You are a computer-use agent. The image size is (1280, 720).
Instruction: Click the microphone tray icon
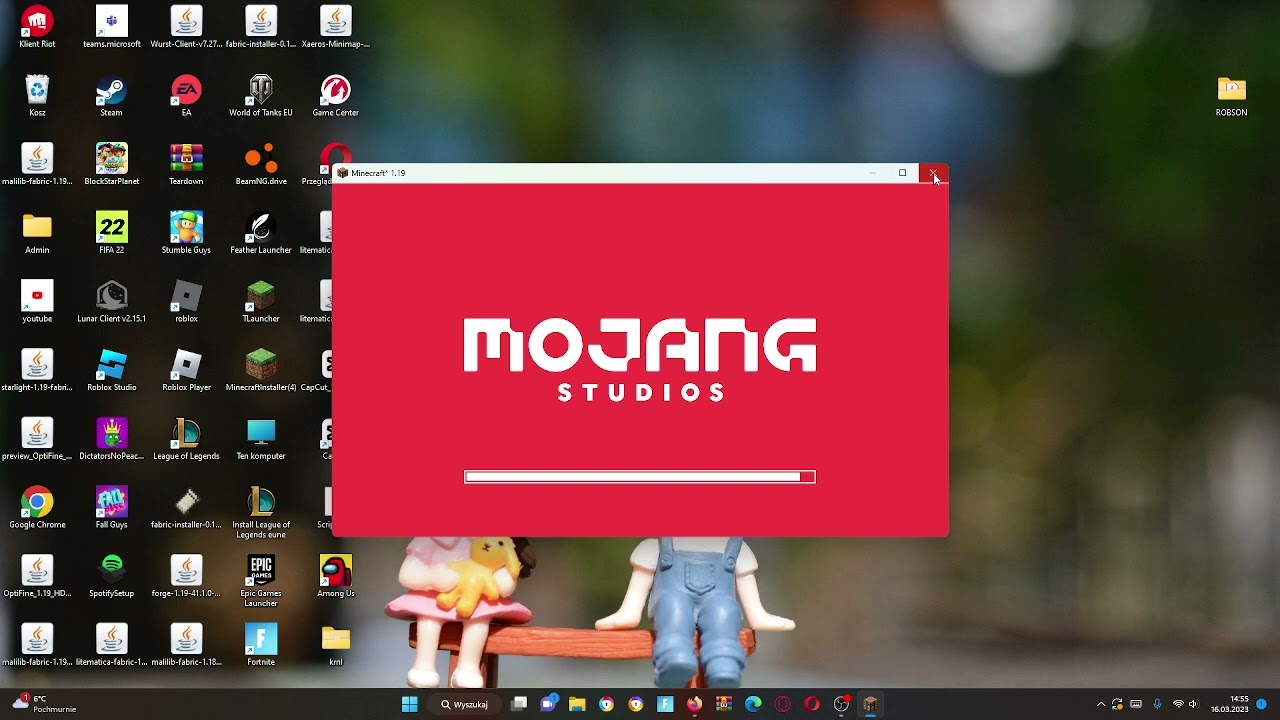click(1157, 704)
